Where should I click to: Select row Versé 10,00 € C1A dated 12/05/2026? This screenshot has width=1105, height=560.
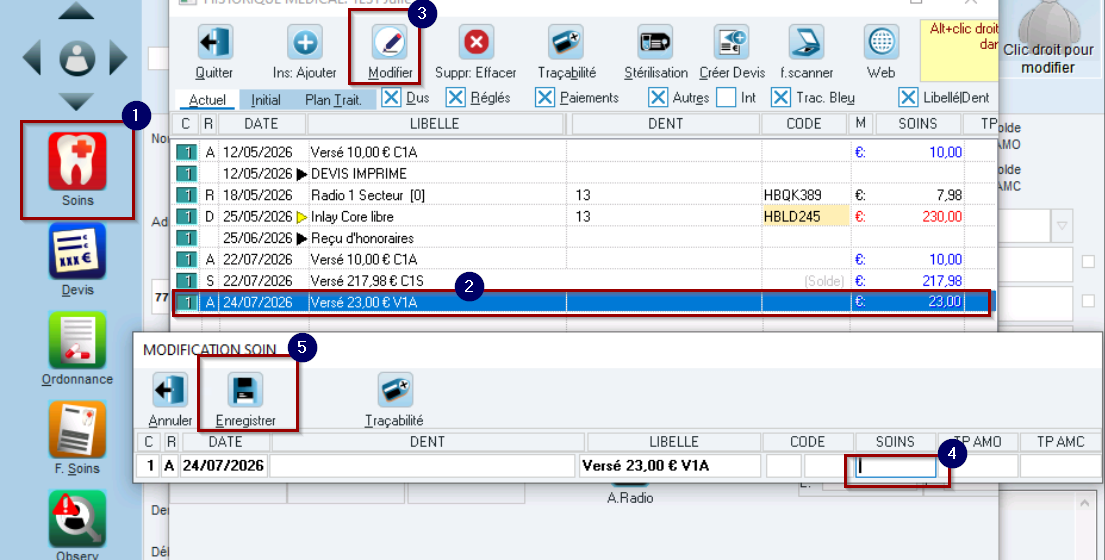(584, 152)
